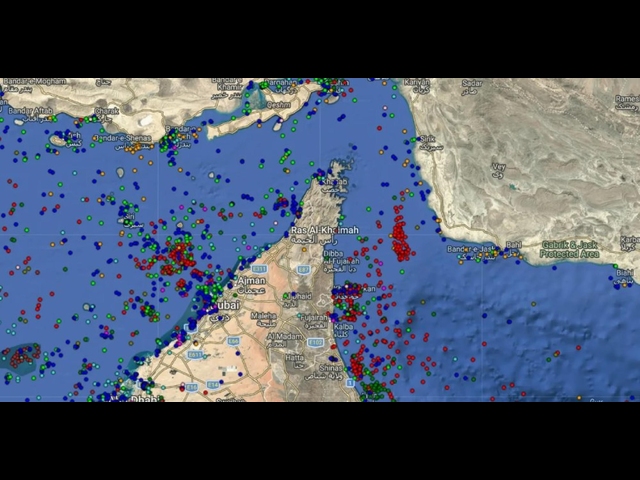Select the Ras Al Khaimah label

(x=323, y=231)
